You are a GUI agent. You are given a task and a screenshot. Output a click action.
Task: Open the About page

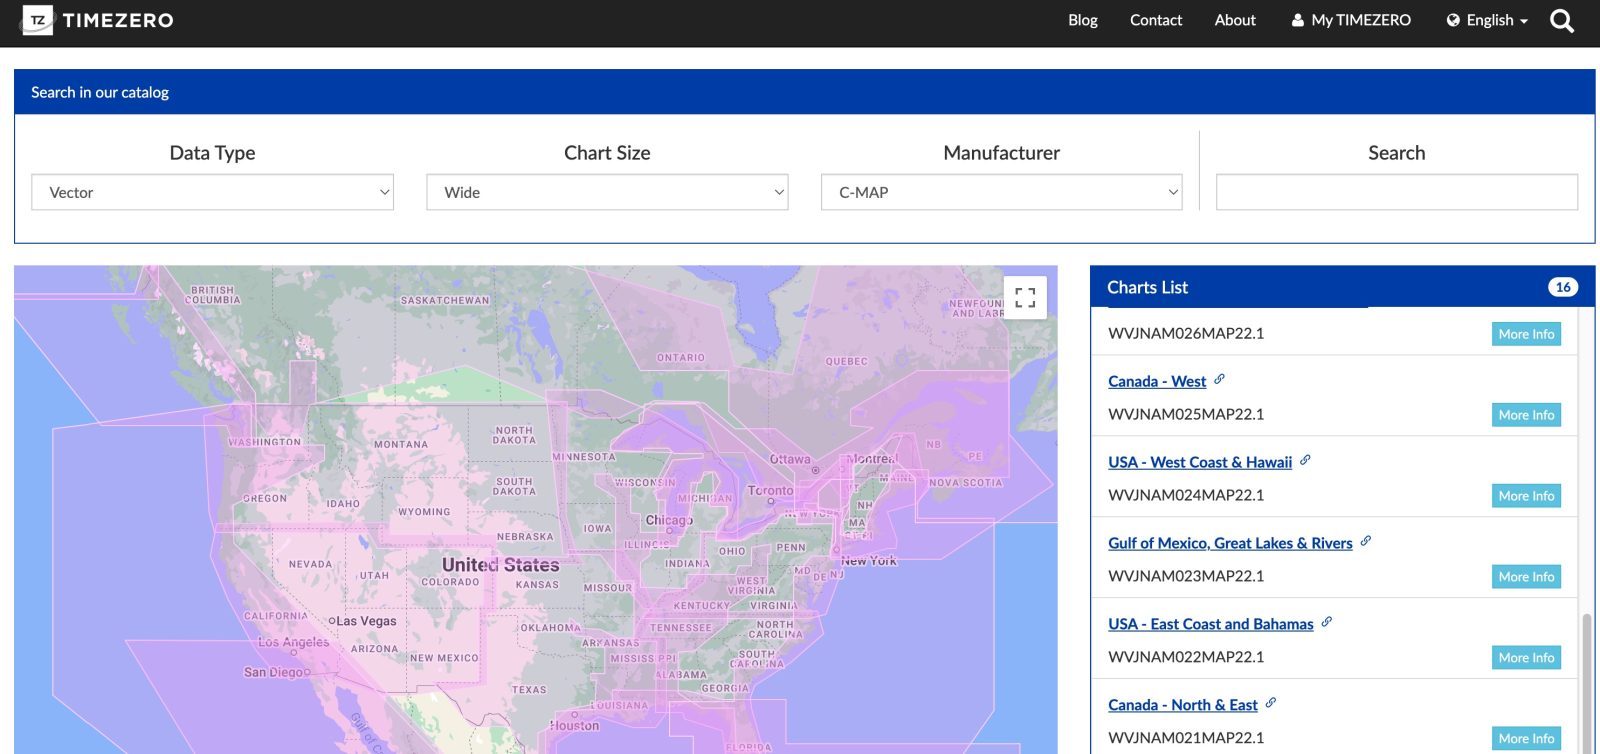pos(1235,20)
